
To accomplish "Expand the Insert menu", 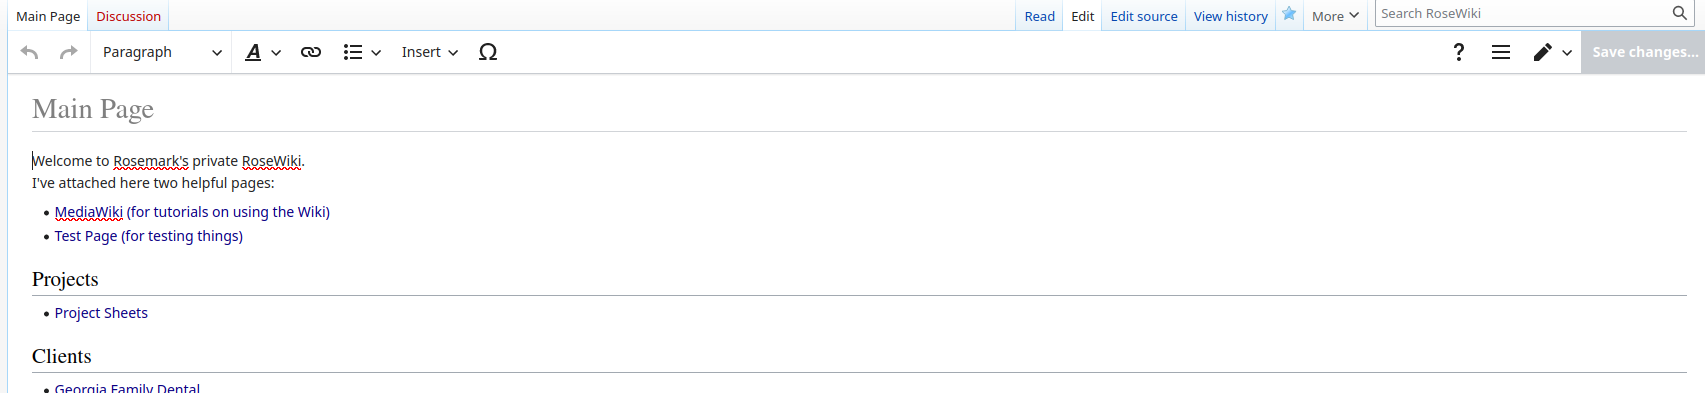I will click(x=429, y=52).
